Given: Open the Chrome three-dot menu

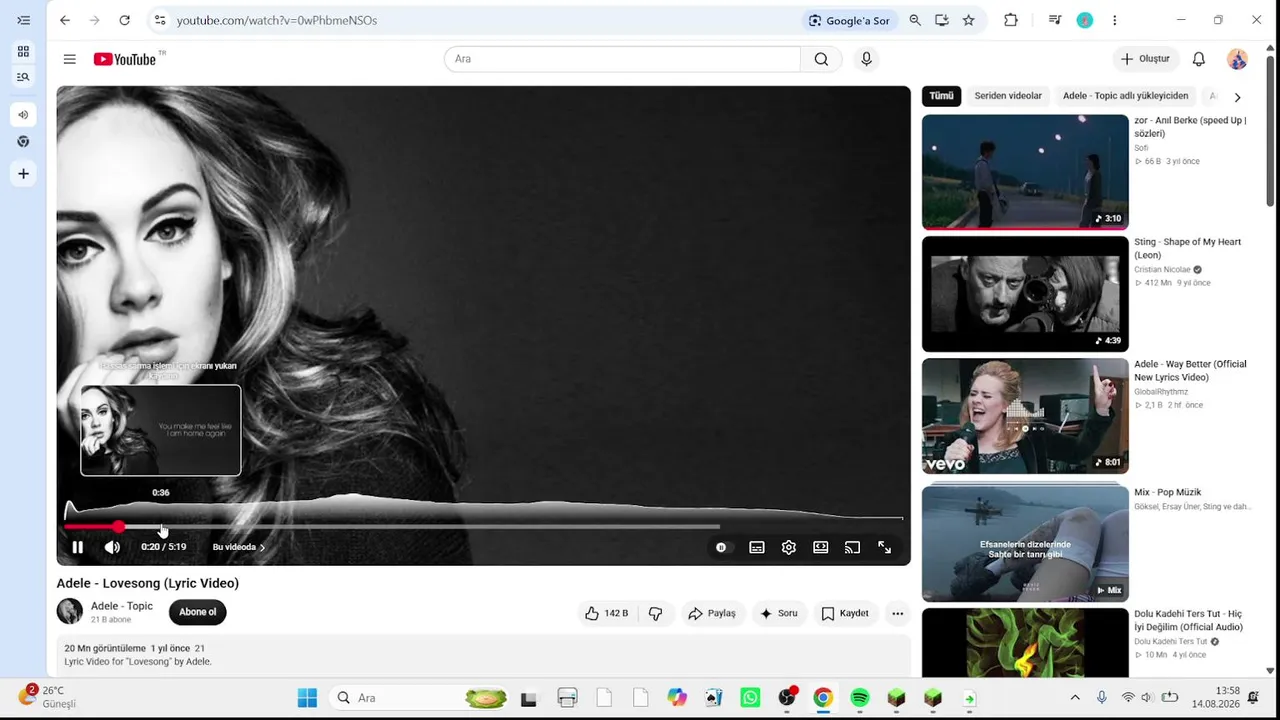Looking at the screenshot, I should click(x=1115, y=20).
